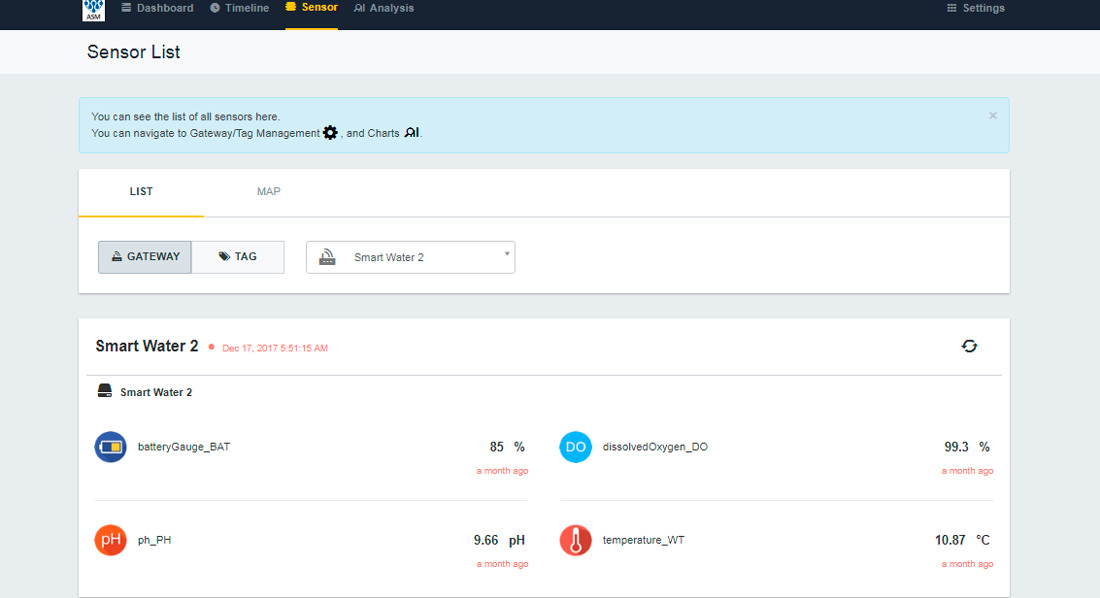Click the 99.3 % oxygen value

pyautogui.click(x=967, y=447)
